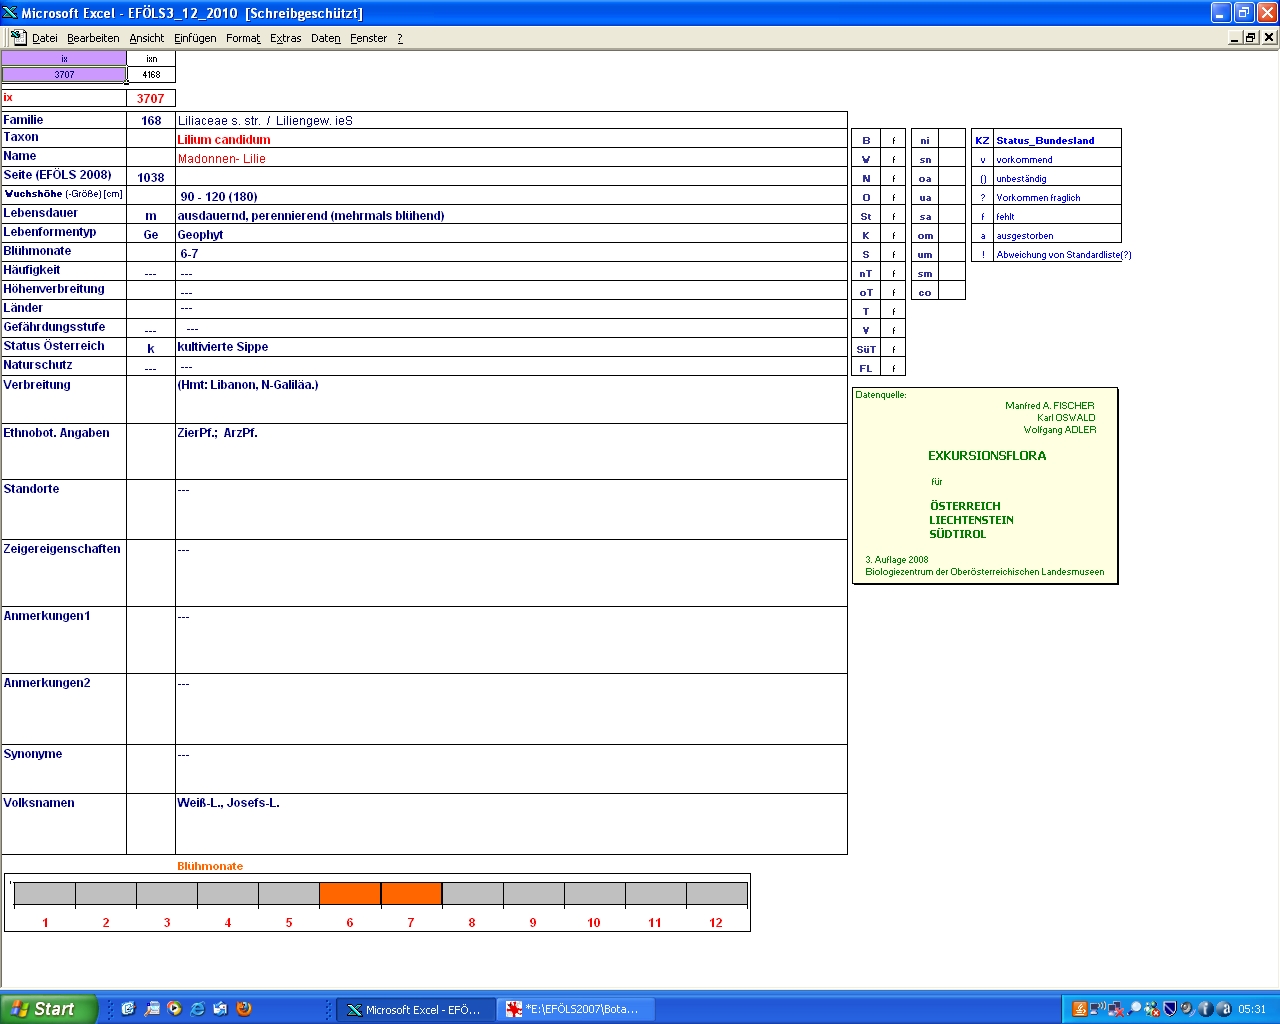The height and width of the screenshot is (1024, 1280).
Task: Open the Extras menu
Action: (x=285, y=38)
